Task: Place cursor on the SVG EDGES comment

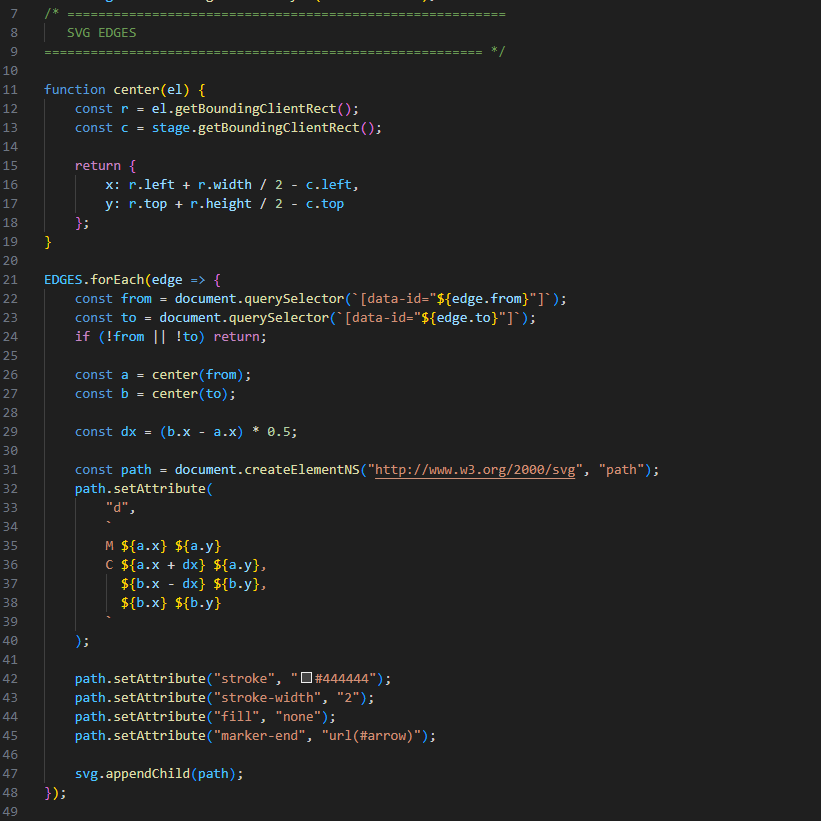Action: click(101, 32)
